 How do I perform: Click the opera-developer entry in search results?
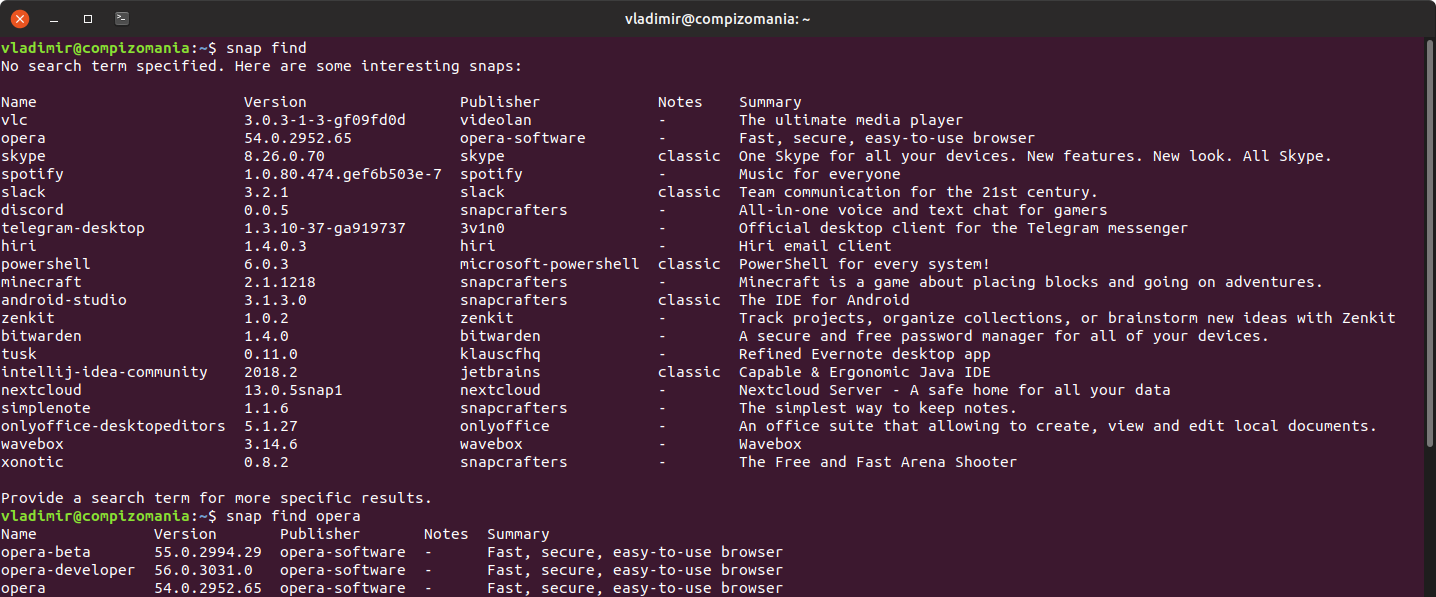coord(68,570)
